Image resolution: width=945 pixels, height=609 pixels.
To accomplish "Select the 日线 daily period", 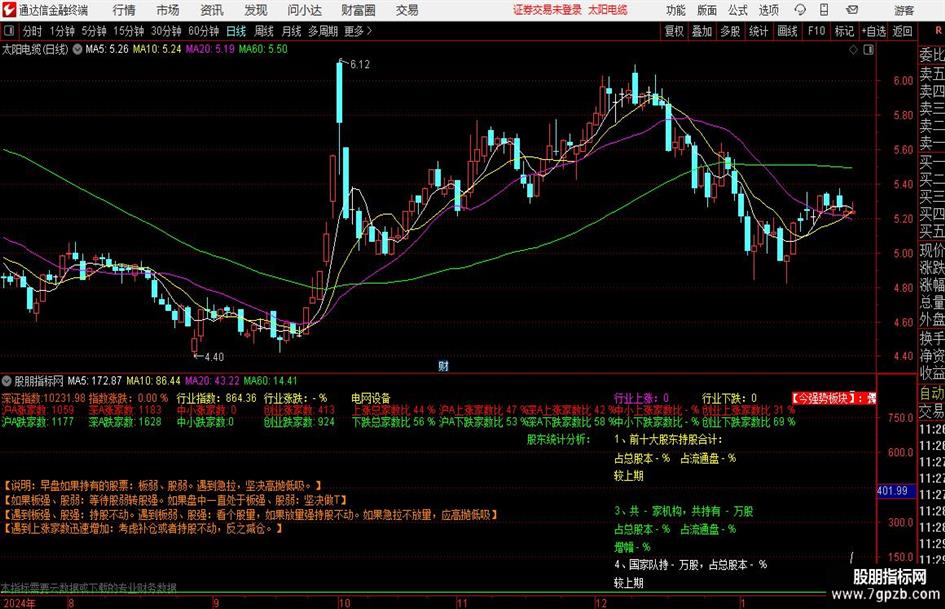I will 236,31.
